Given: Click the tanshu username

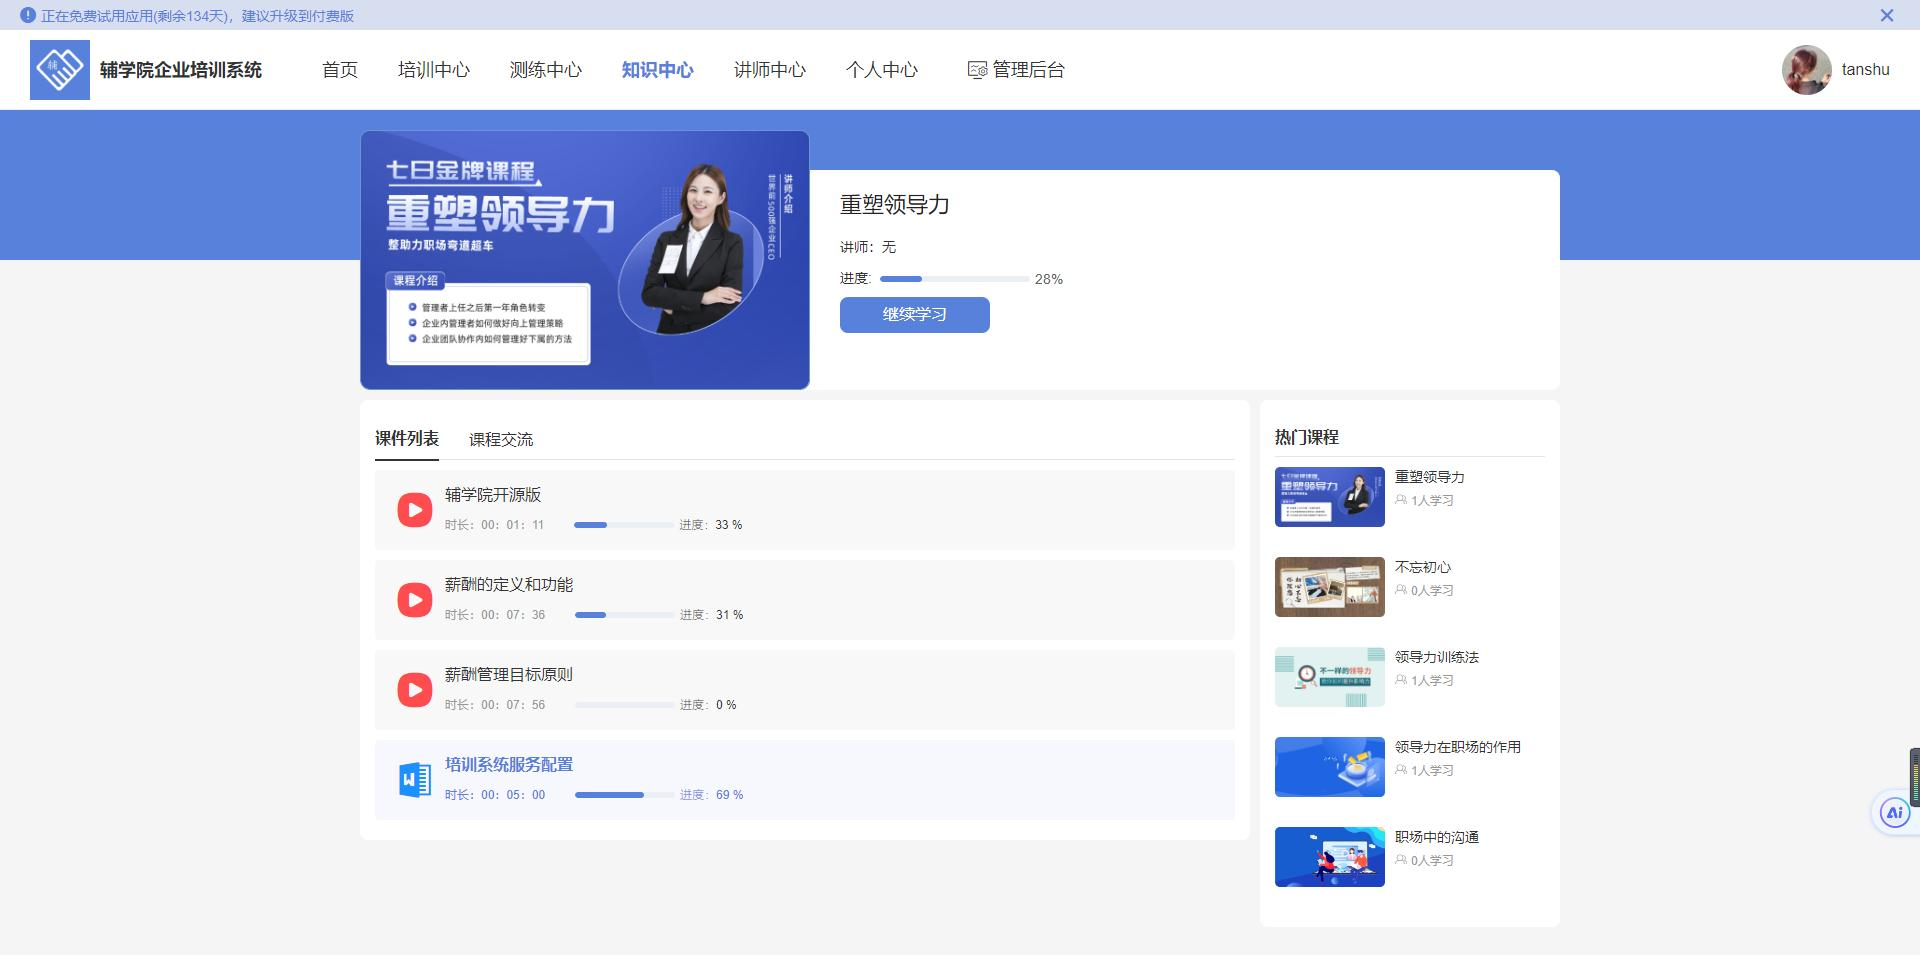Looking at the screenshot, I should [x=1866, y=70].
